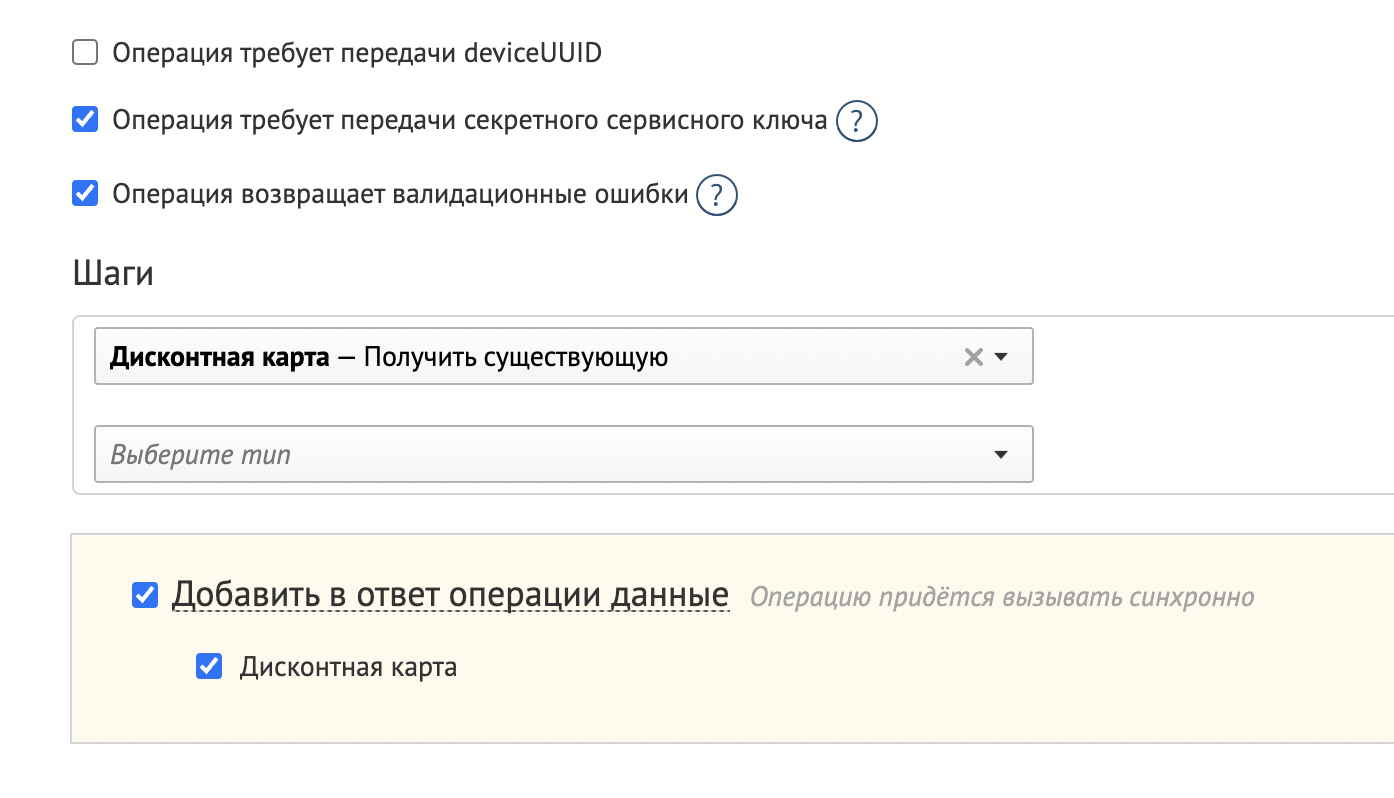Click the Добавить в ответ операции данные label
1394x798 pixels.
(450, 595)
